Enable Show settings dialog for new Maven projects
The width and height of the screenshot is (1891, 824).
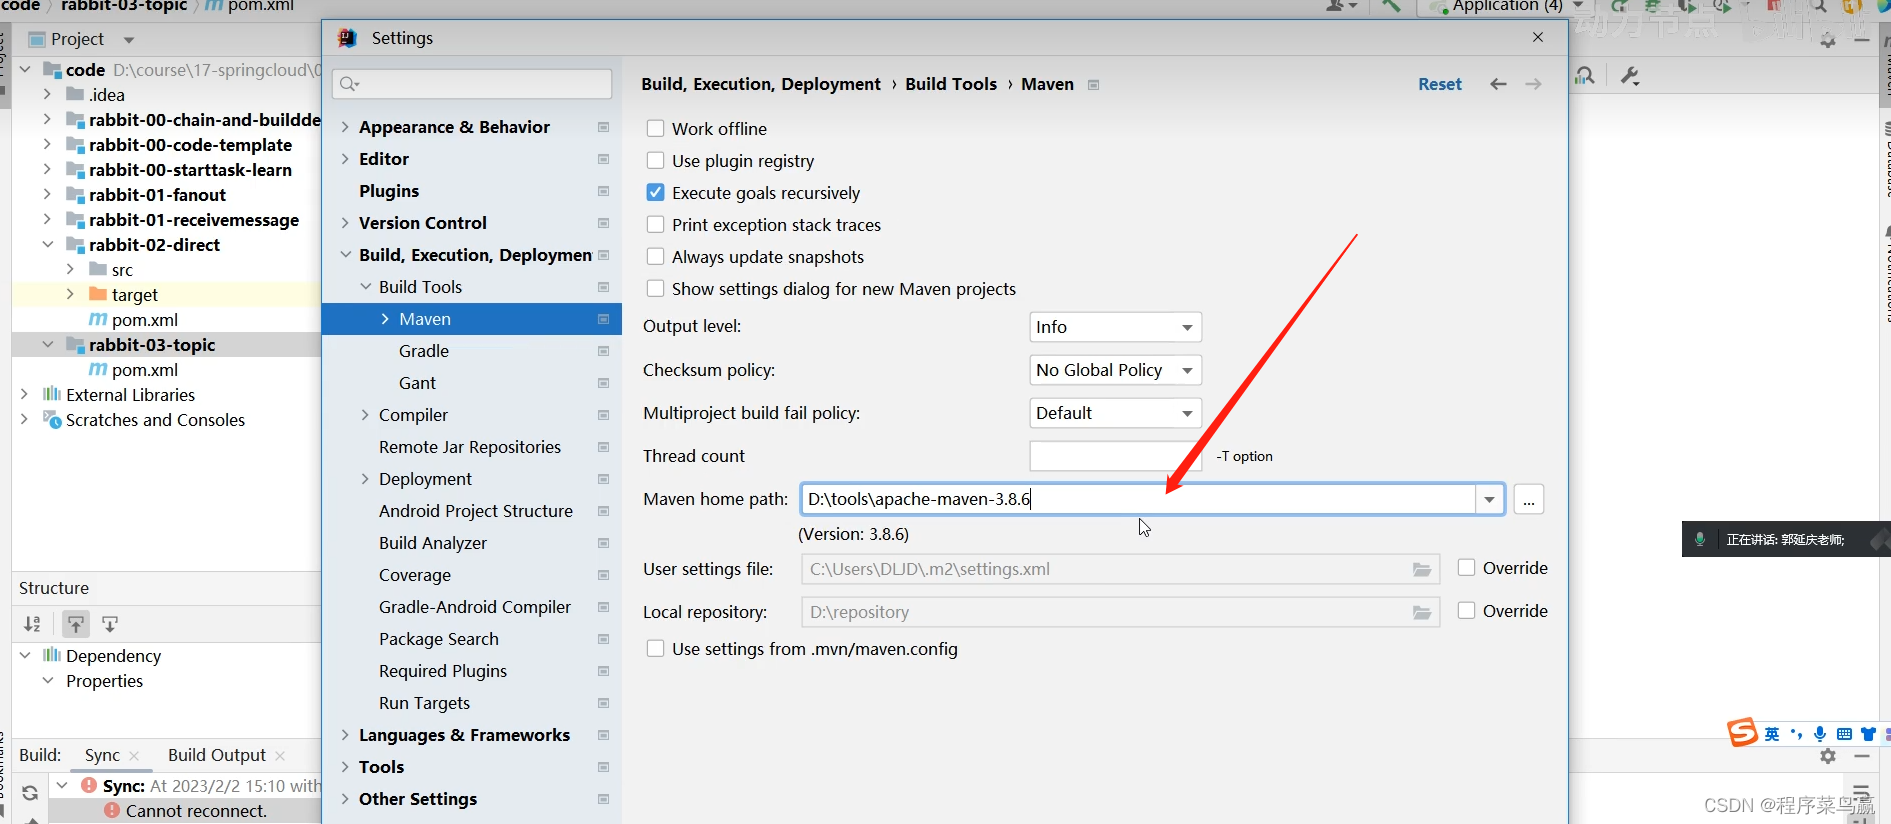pos(655,288)
